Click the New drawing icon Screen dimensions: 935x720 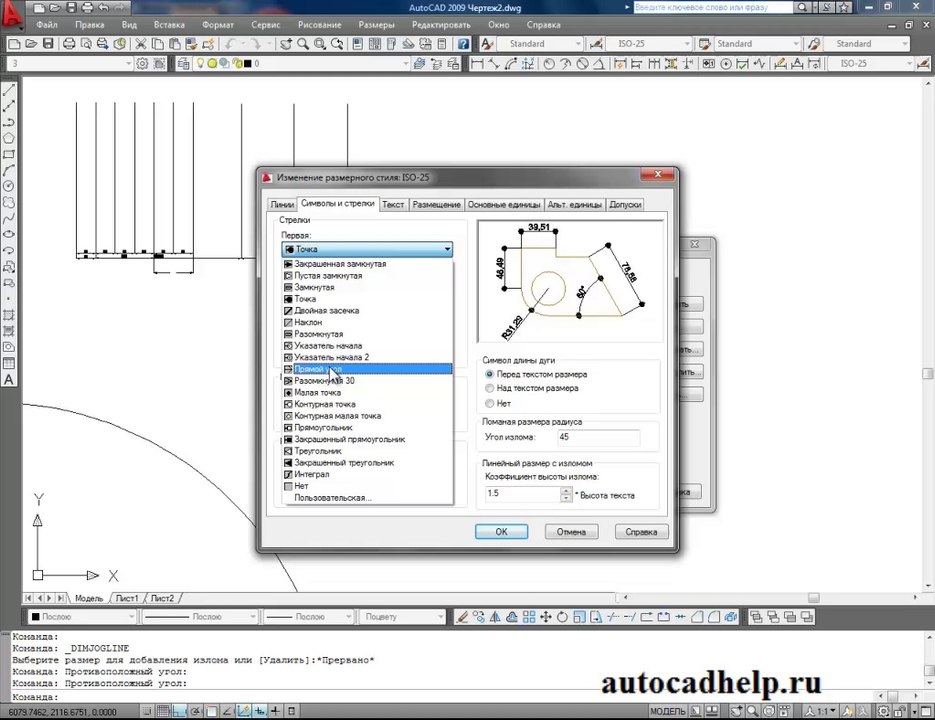[x=14, y=44]
